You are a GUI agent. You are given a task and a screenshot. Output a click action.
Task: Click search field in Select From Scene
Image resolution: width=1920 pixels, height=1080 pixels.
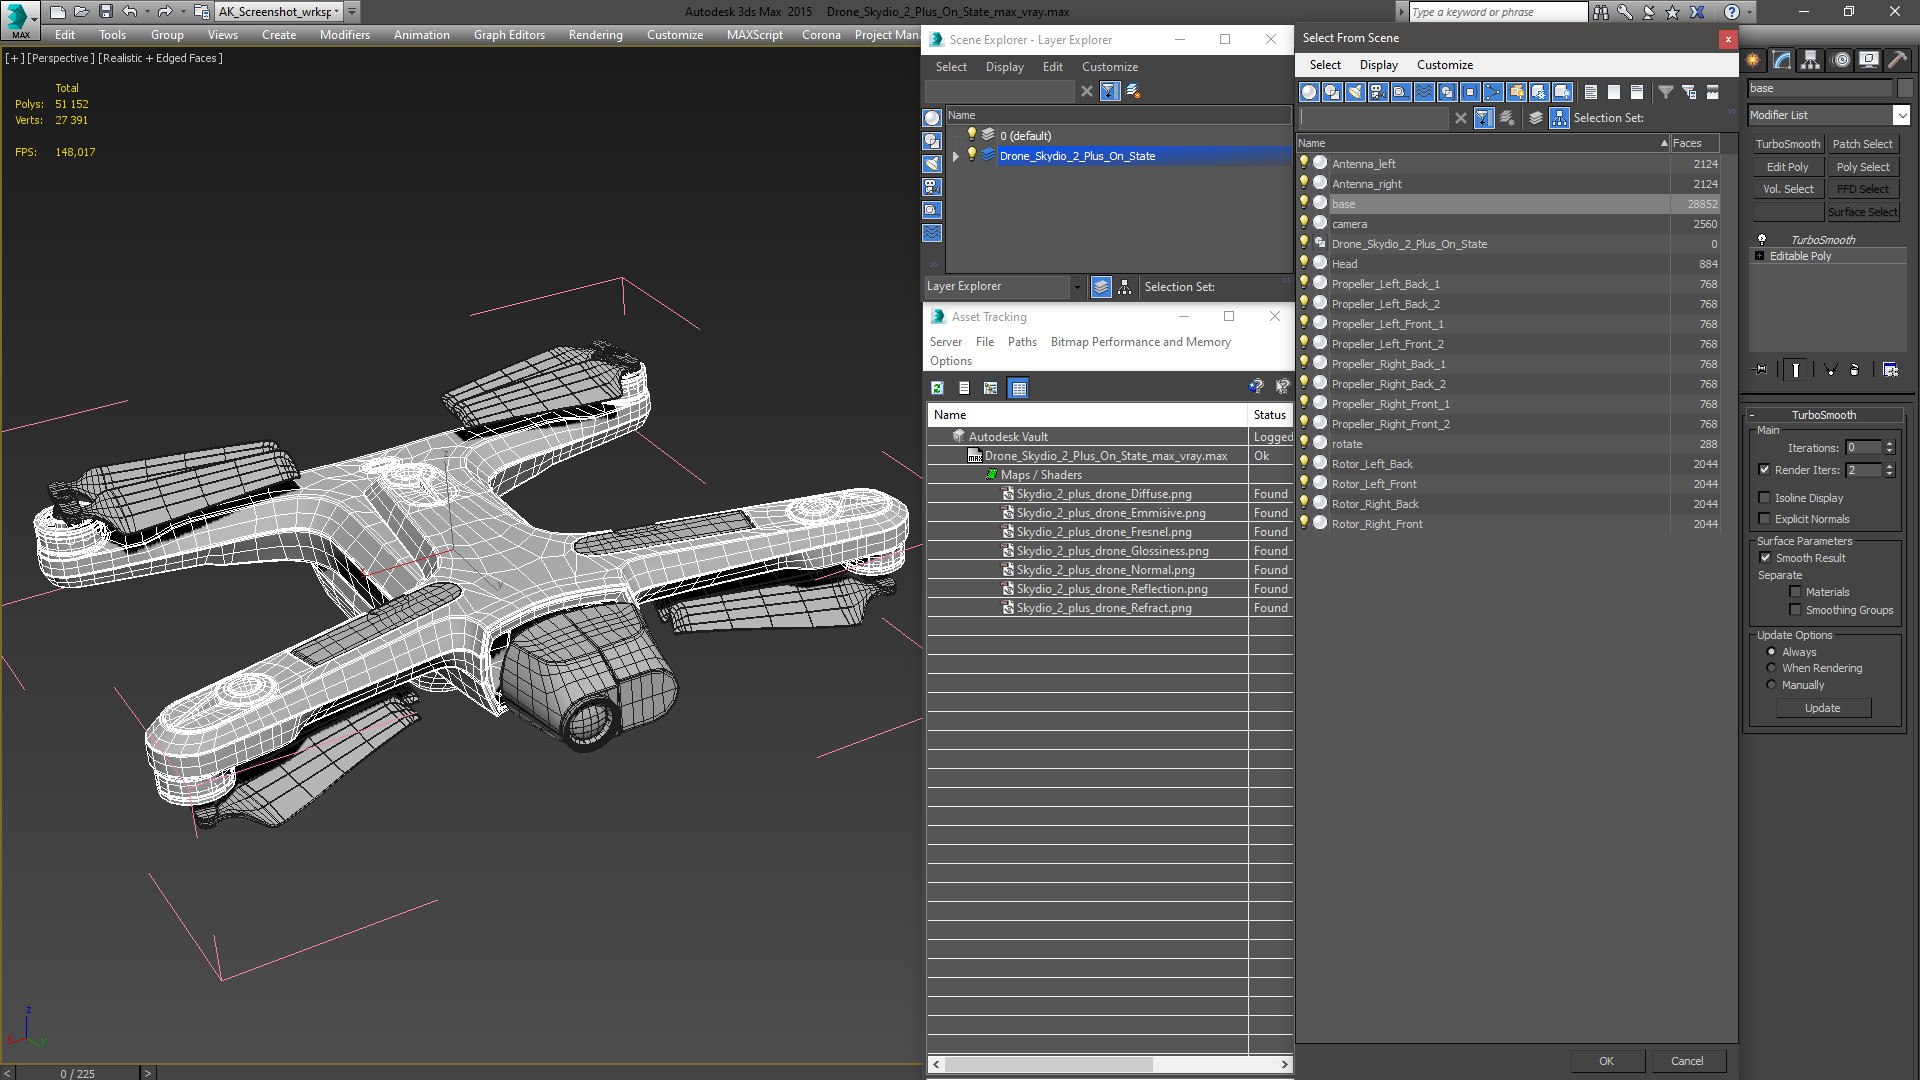(x=1374, y=118)
